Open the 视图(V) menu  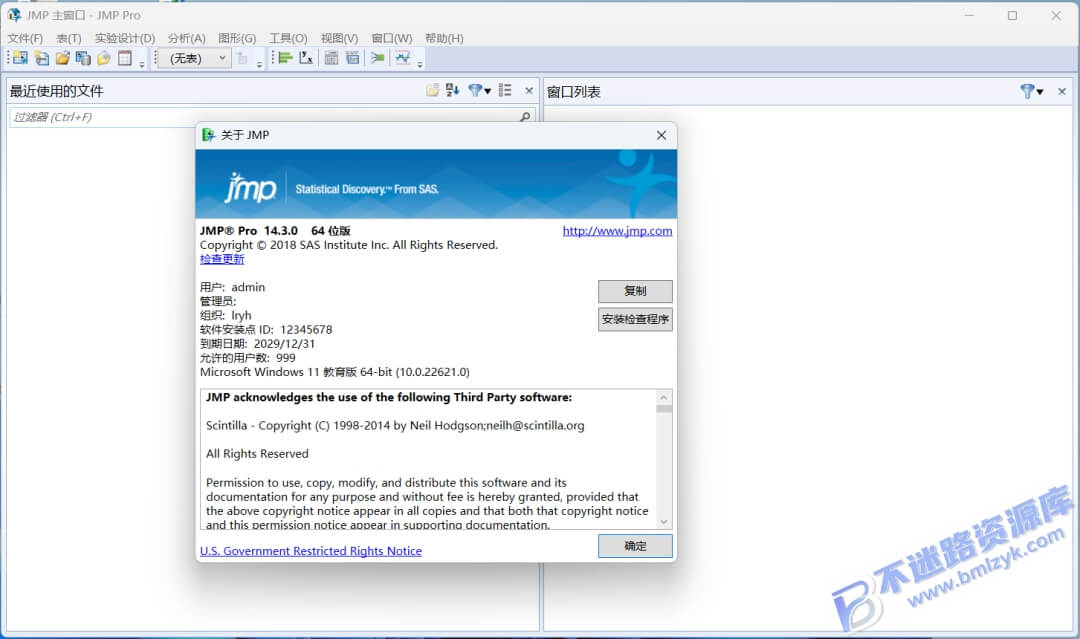[340, 39]
